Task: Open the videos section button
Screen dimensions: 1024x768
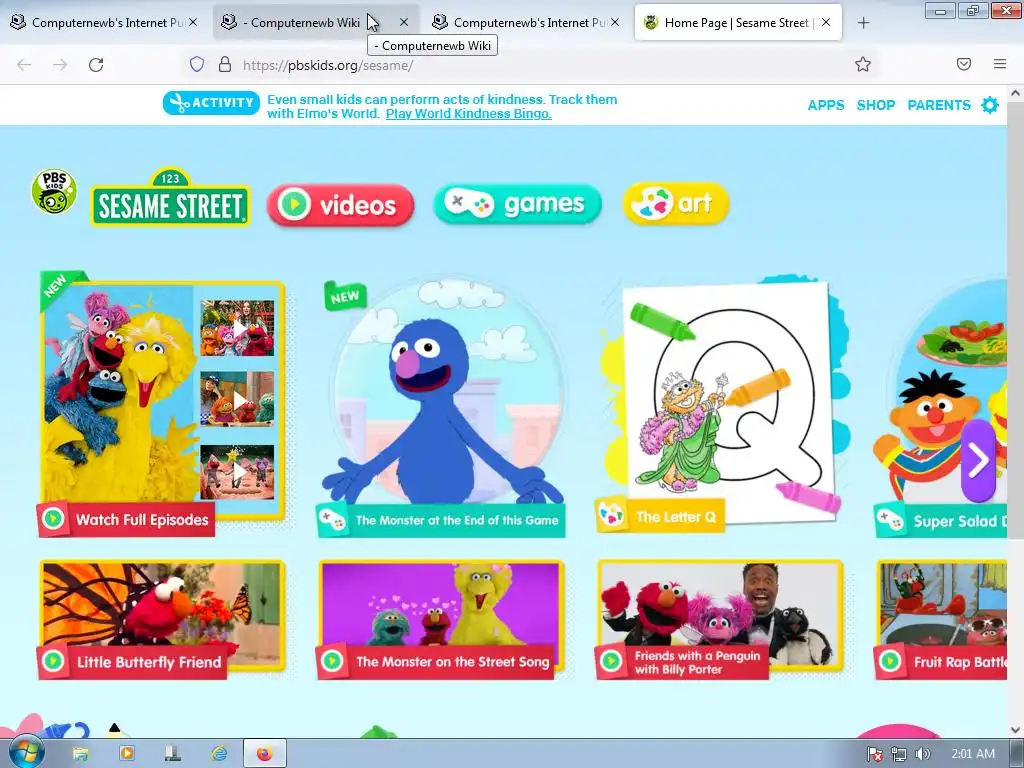Action: point(340,205)
